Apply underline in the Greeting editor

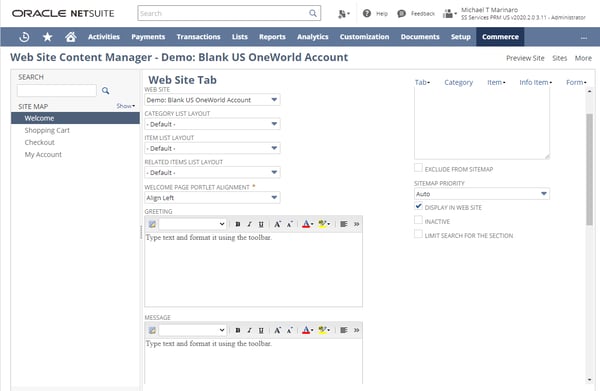[261, 224]
